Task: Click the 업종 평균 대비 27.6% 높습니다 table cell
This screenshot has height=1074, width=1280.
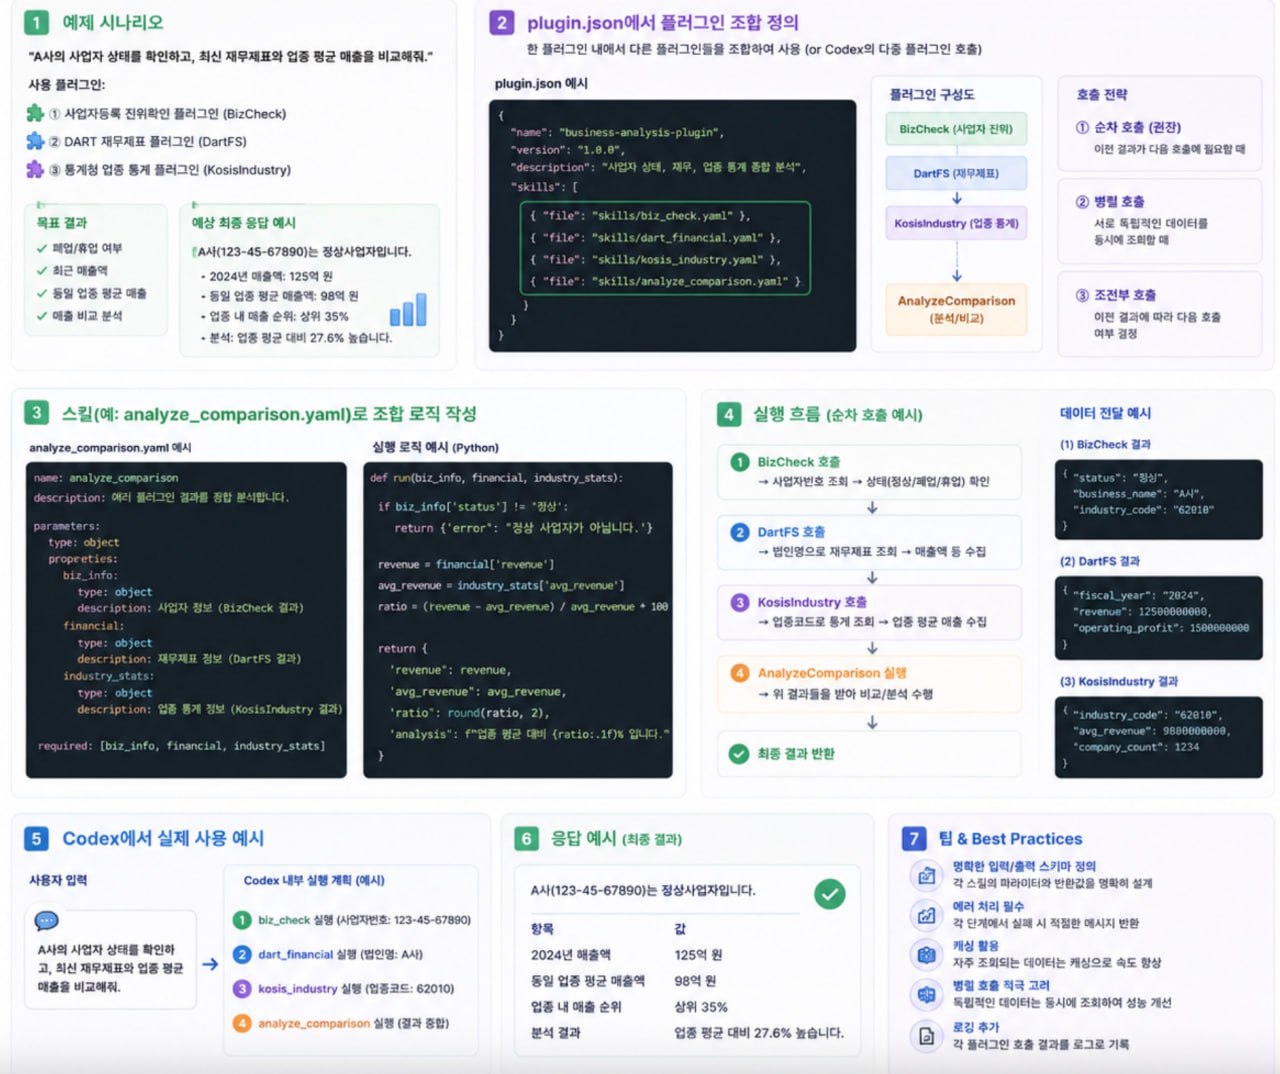Action: coord(759,1032)
